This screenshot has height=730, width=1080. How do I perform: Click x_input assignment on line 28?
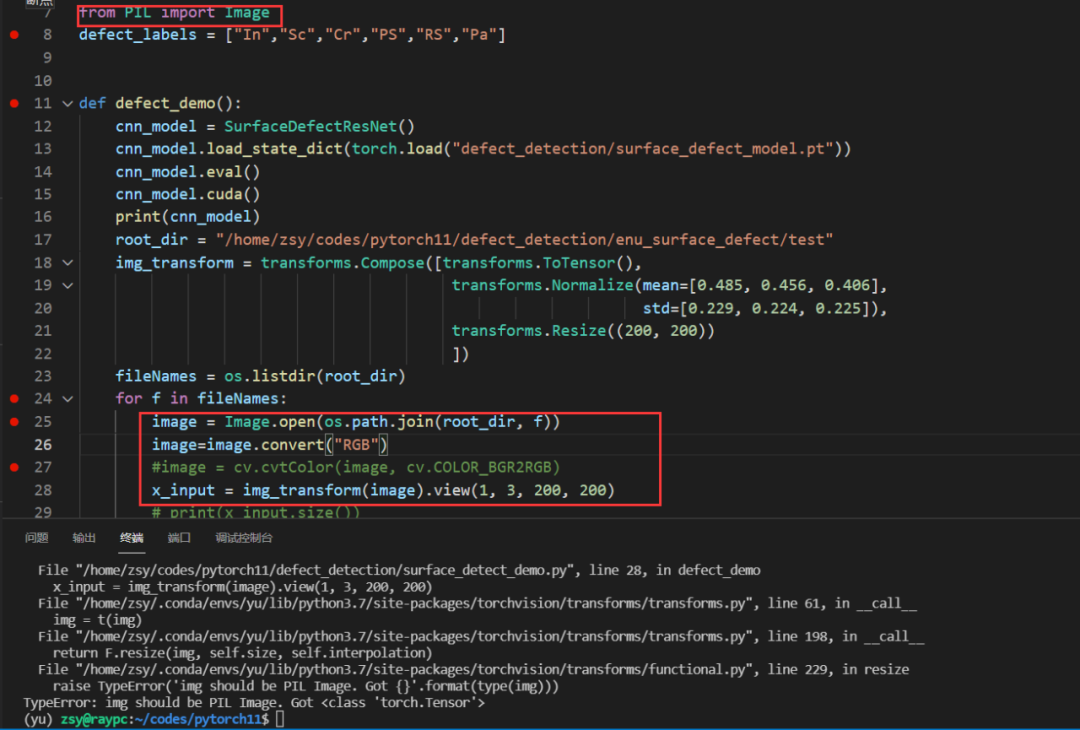pyautogui.click(x=383, y=490)
